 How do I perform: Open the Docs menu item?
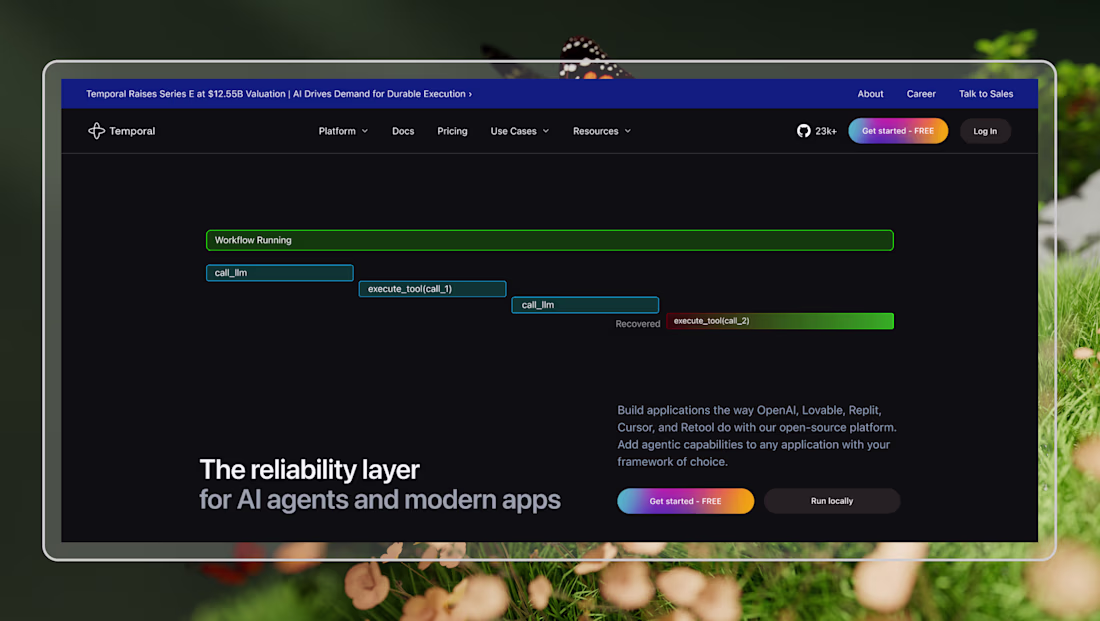(403, 131)
